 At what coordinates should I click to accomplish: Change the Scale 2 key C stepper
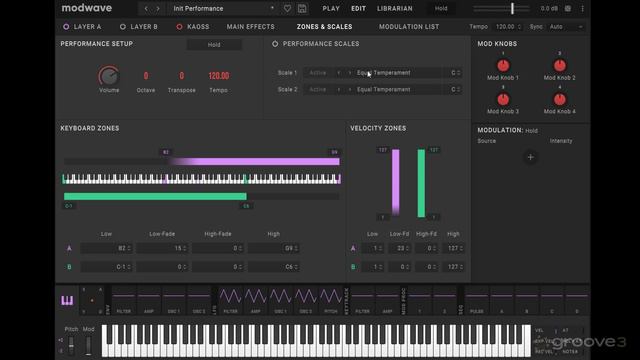(x=455, y=89)
